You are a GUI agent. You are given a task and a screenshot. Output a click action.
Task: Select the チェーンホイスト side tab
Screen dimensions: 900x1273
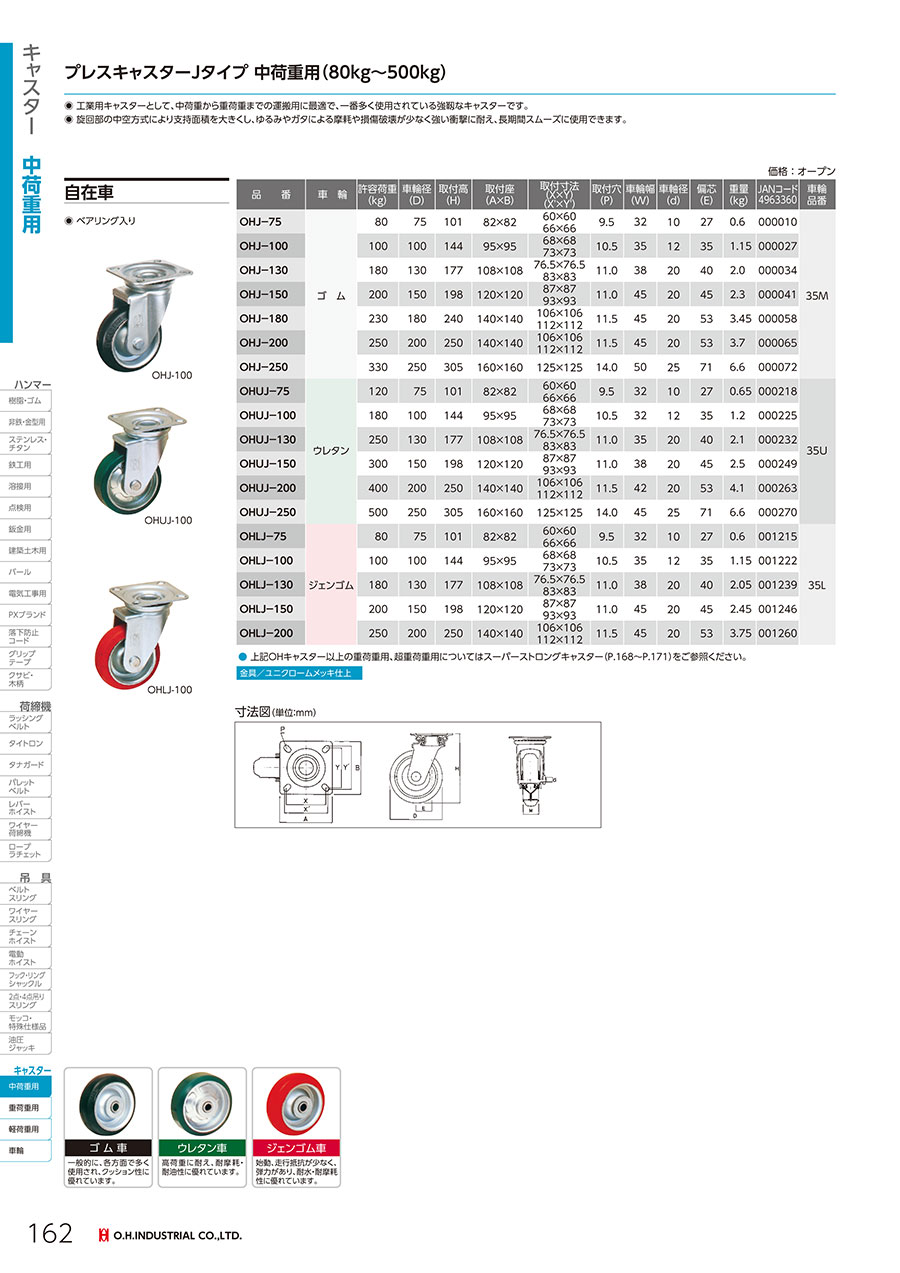[x=26, y=936]
